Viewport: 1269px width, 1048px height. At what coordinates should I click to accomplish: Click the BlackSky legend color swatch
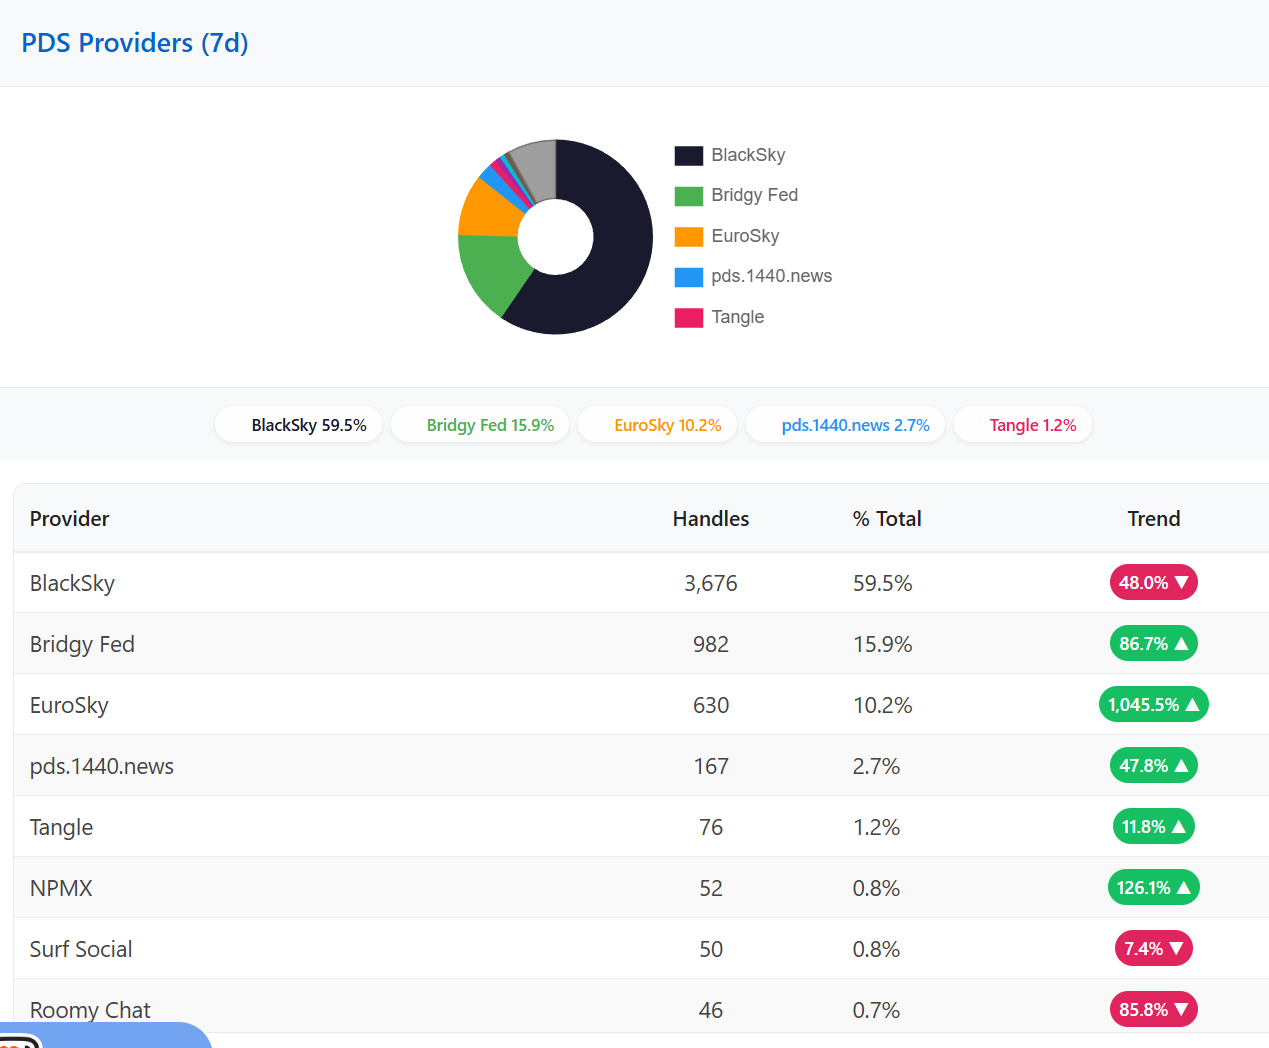688,155
